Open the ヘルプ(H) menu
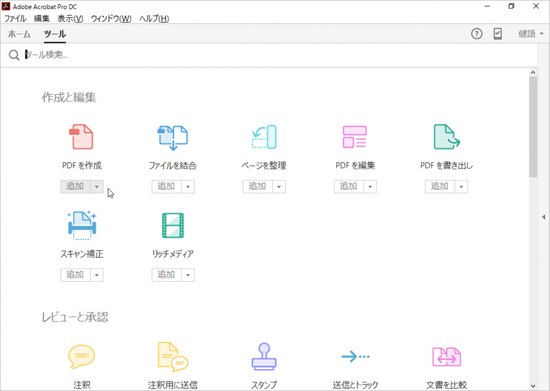Screen dimensions: 550x391 154,19
